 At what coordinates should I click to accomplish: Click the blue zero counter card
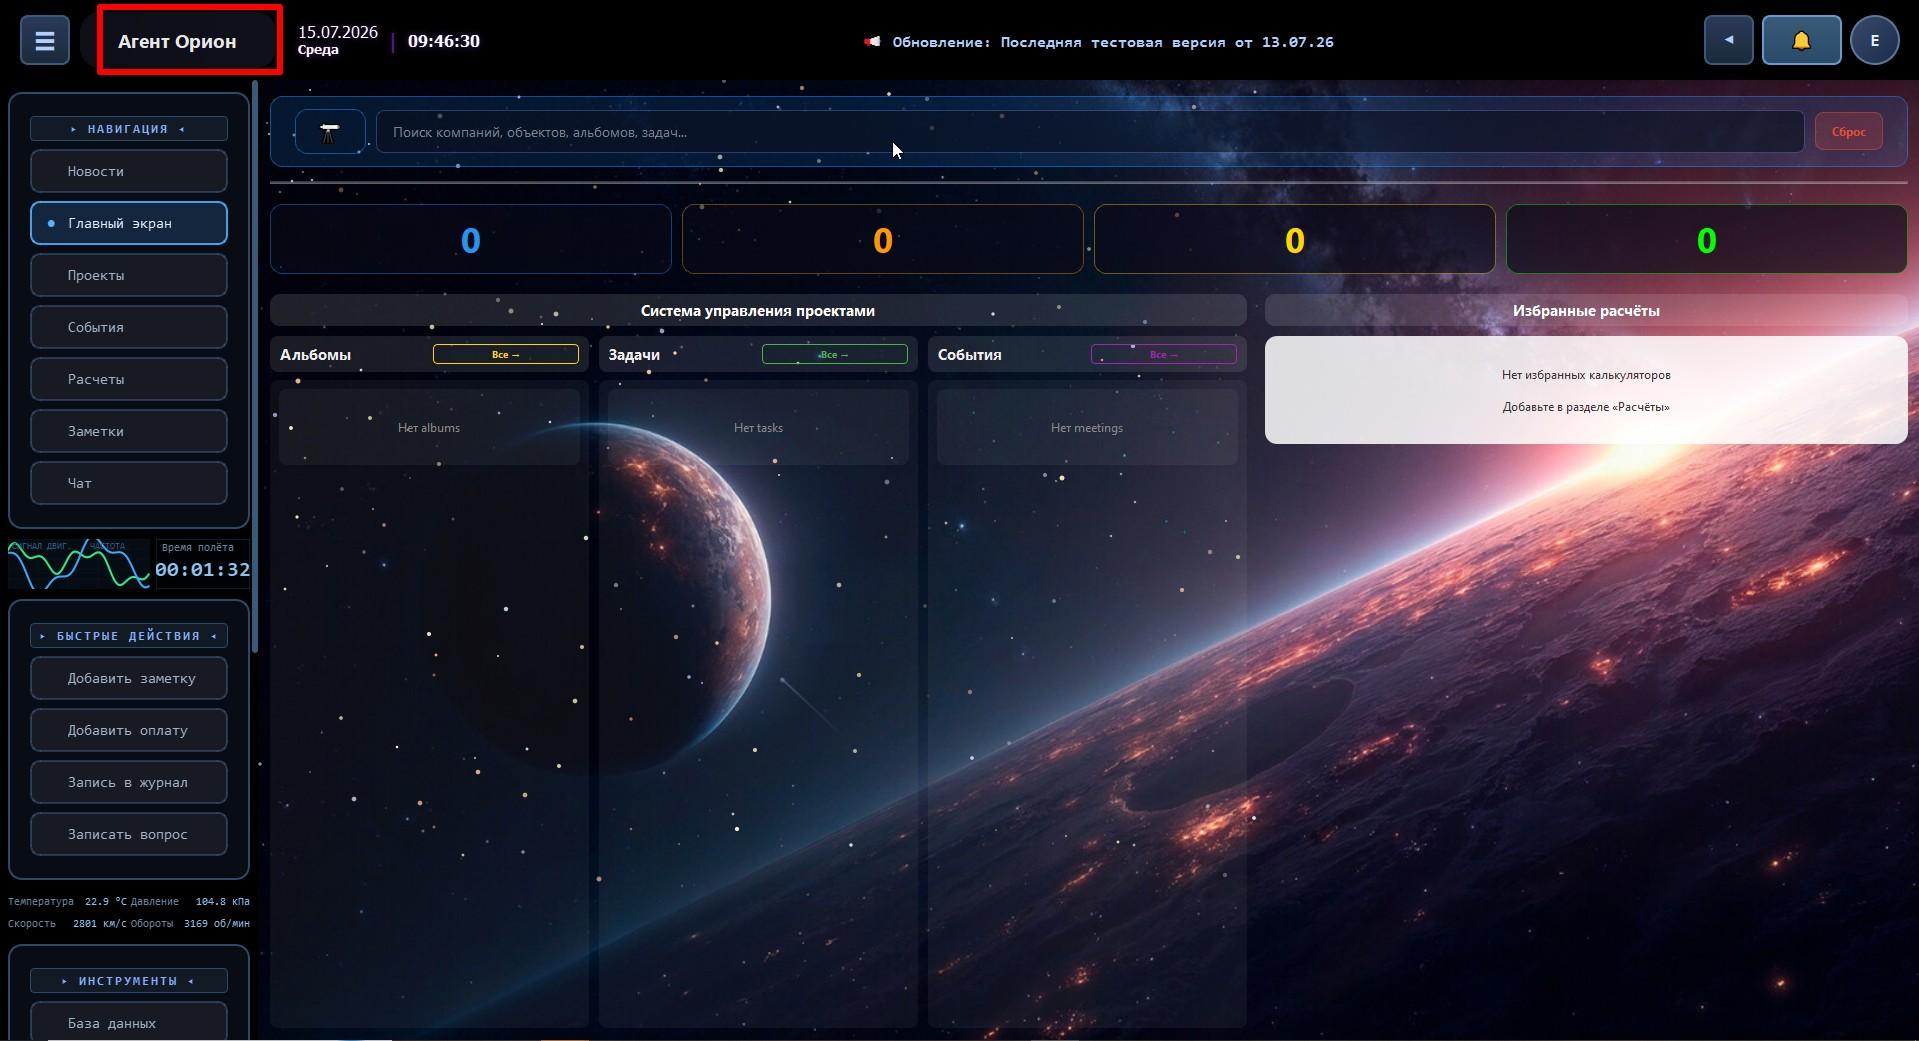click(471, 239)
